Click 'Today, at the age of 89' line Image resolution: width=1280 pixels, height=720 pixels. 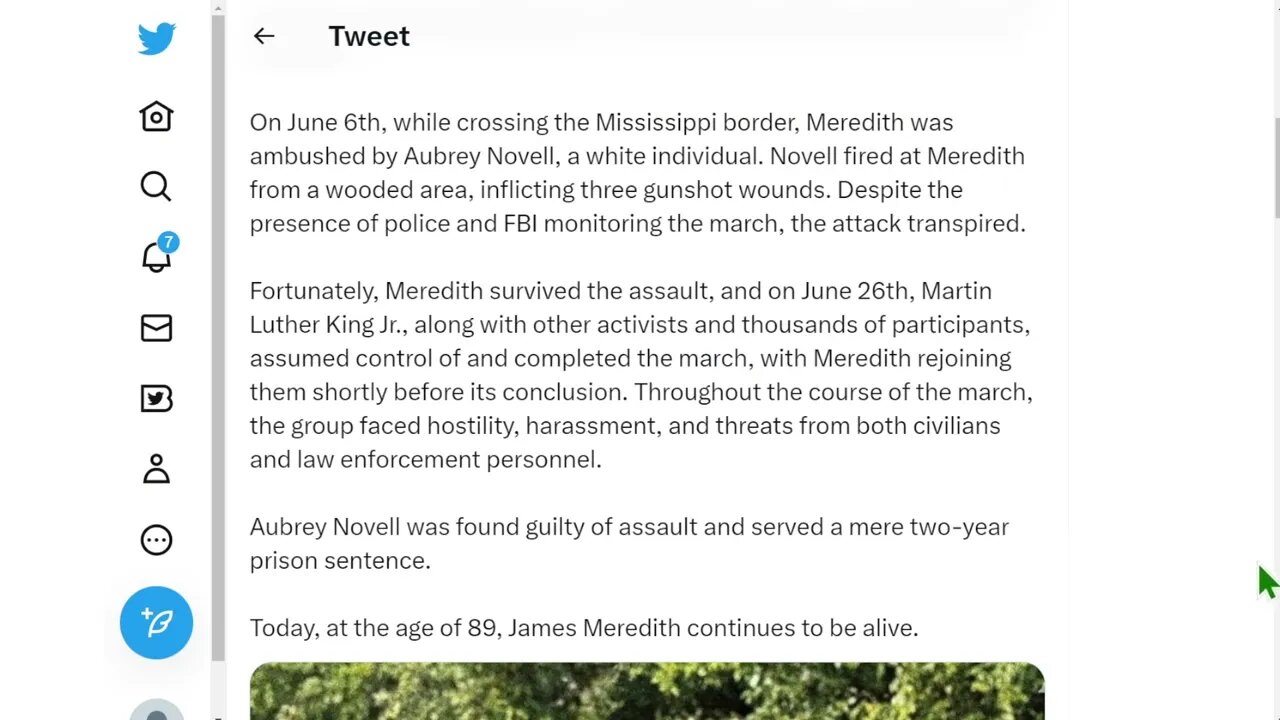(583, 628)
